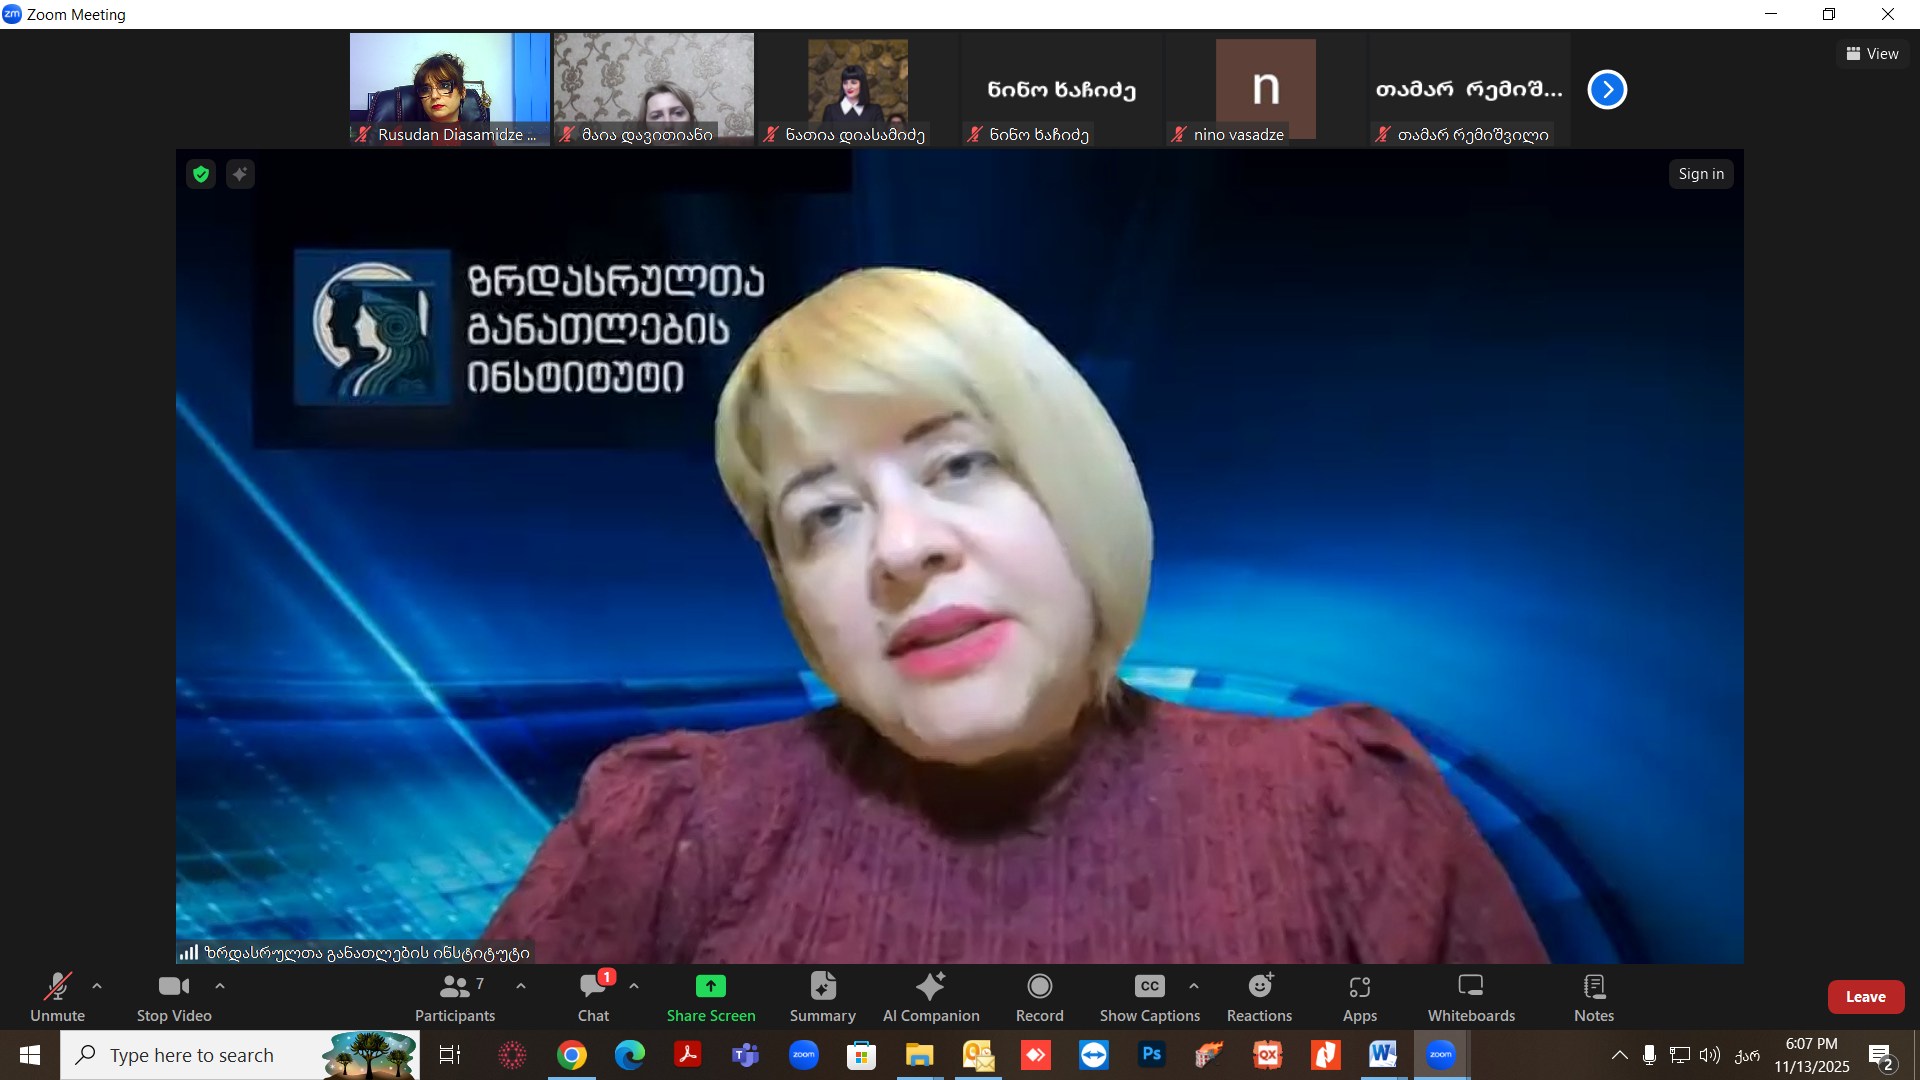Expand video options arrow beside Stop Video
Image resolution: width=1920 pixels, height=1080 pixels.
click(220, 986)
